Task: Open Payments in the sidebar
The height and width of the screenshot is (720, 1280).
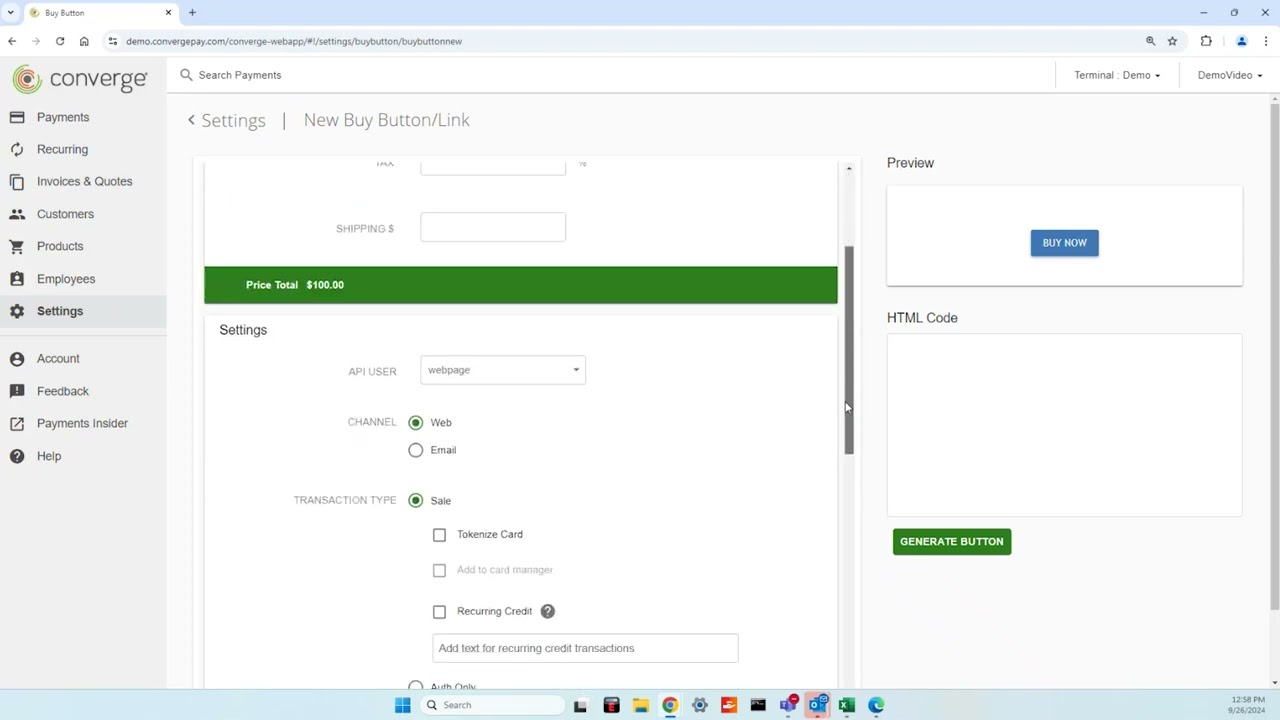Action: pyautogui.click(x=62, y=117)
